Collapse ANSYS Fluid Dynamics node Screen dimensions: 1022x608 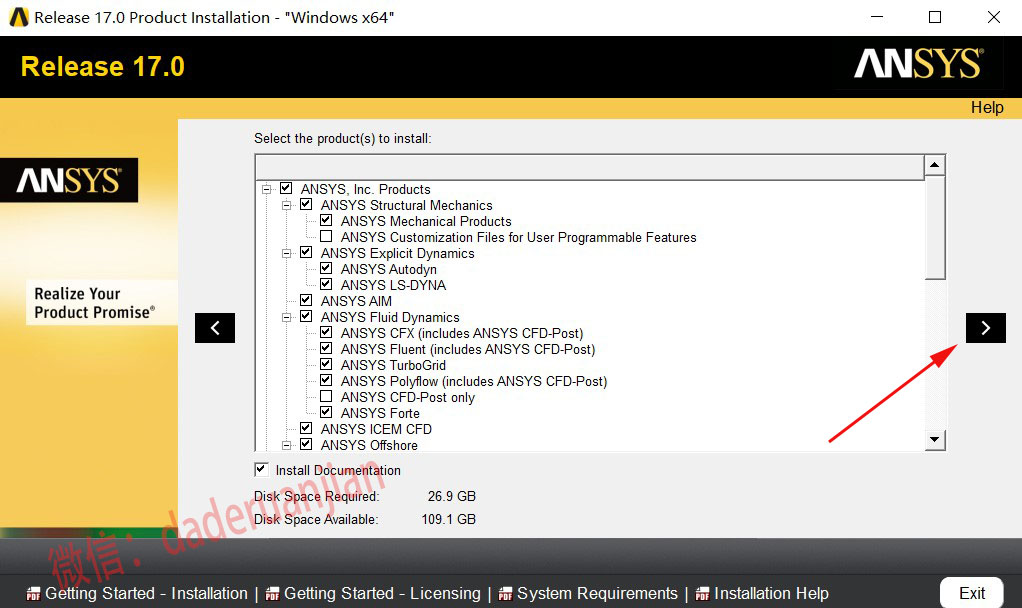tap(286, 317)
